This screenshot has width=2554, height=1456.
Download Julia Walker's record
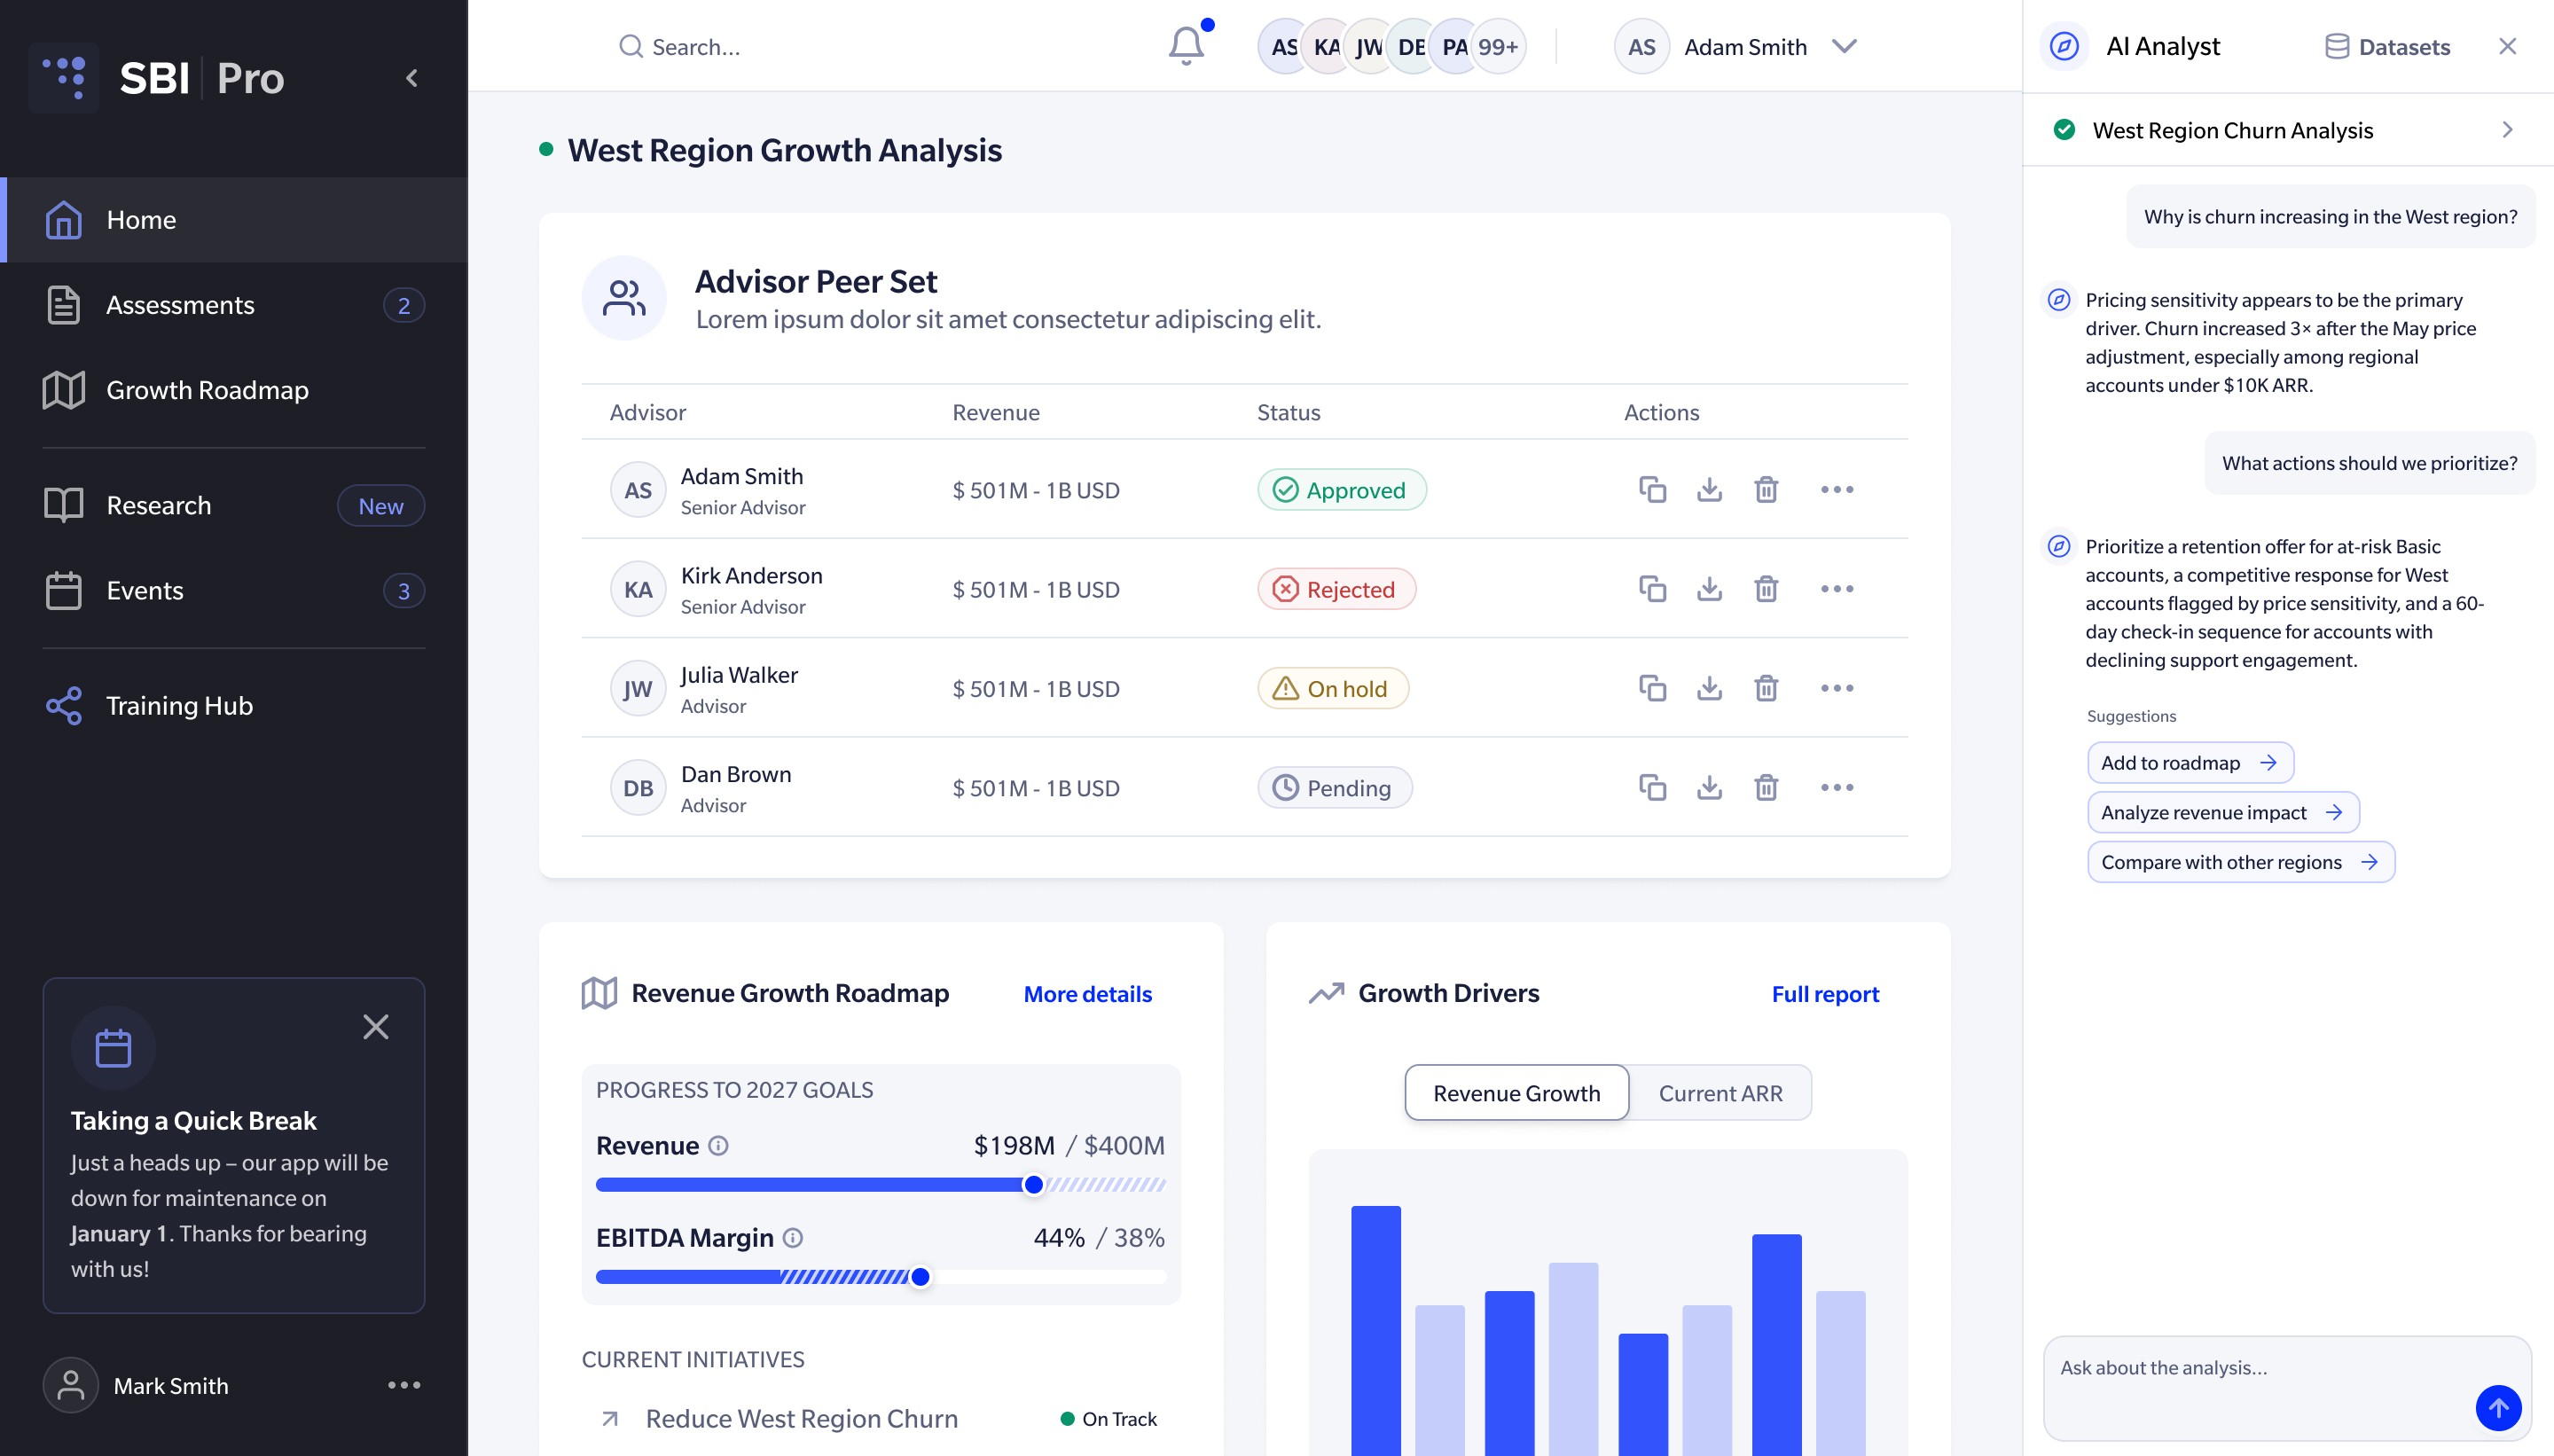1709,688
